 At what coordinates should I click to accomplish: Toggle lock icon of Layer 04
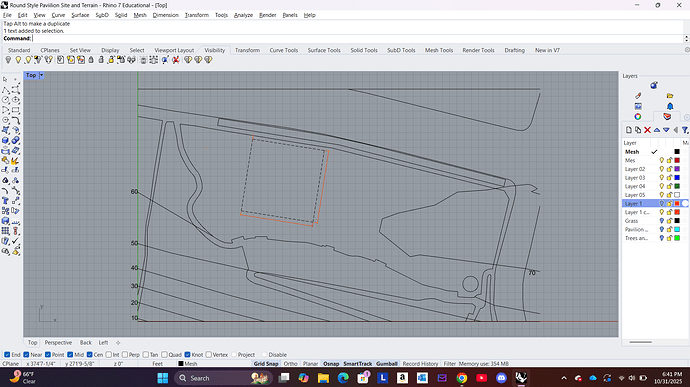(x=669, y=186)
